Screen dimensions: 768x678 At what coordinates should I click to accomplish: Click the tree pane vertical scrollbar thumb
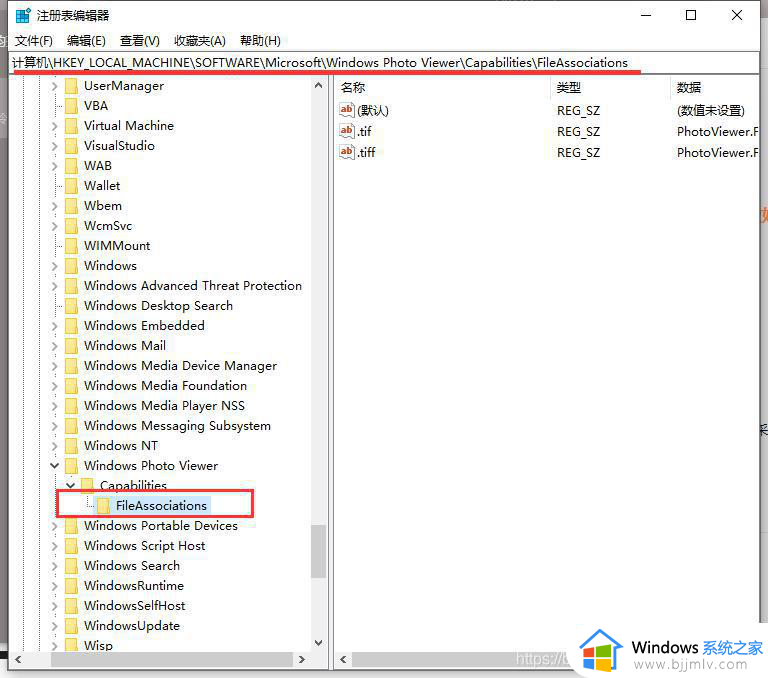[318, 552]
